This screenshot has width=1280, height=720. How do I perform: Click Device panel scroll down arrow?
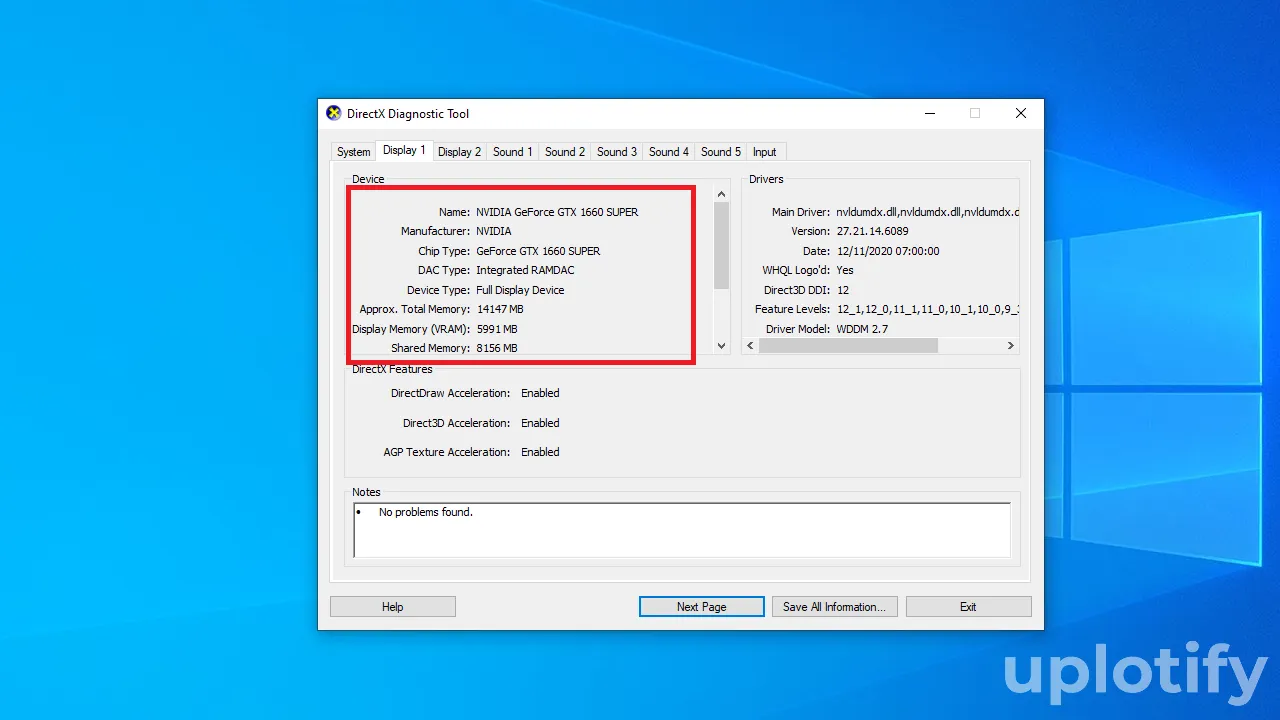coord(722,346)
